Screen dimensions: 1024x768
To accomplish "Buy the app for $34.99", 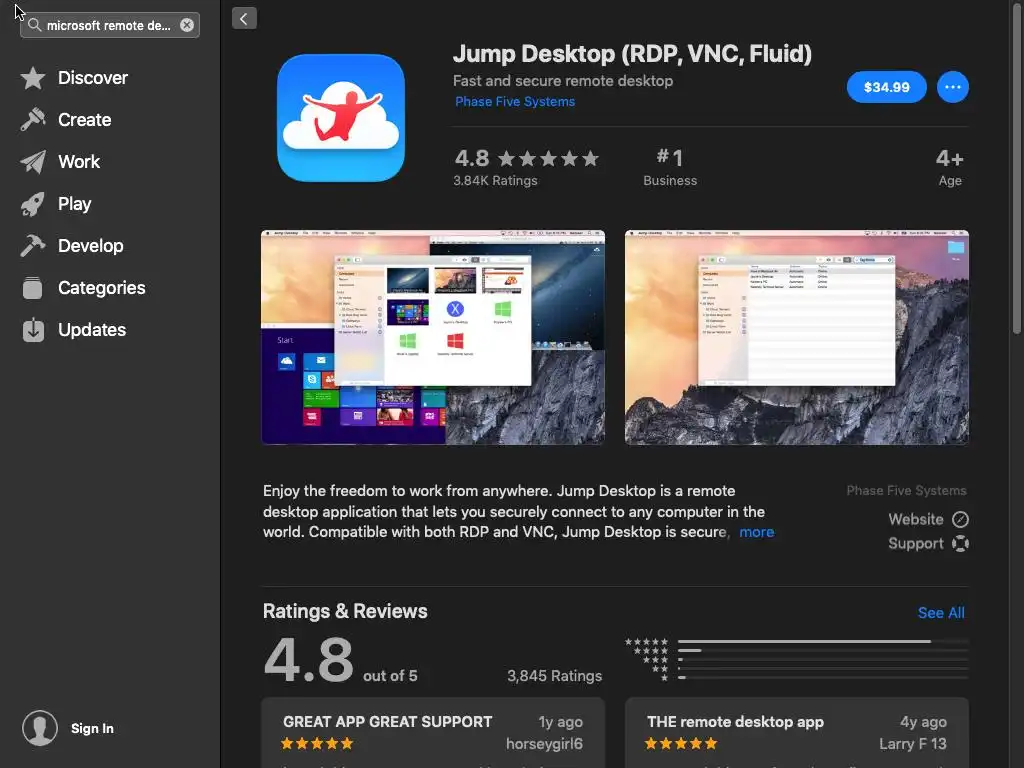I will pyautogui.click(x=886, y=87).
